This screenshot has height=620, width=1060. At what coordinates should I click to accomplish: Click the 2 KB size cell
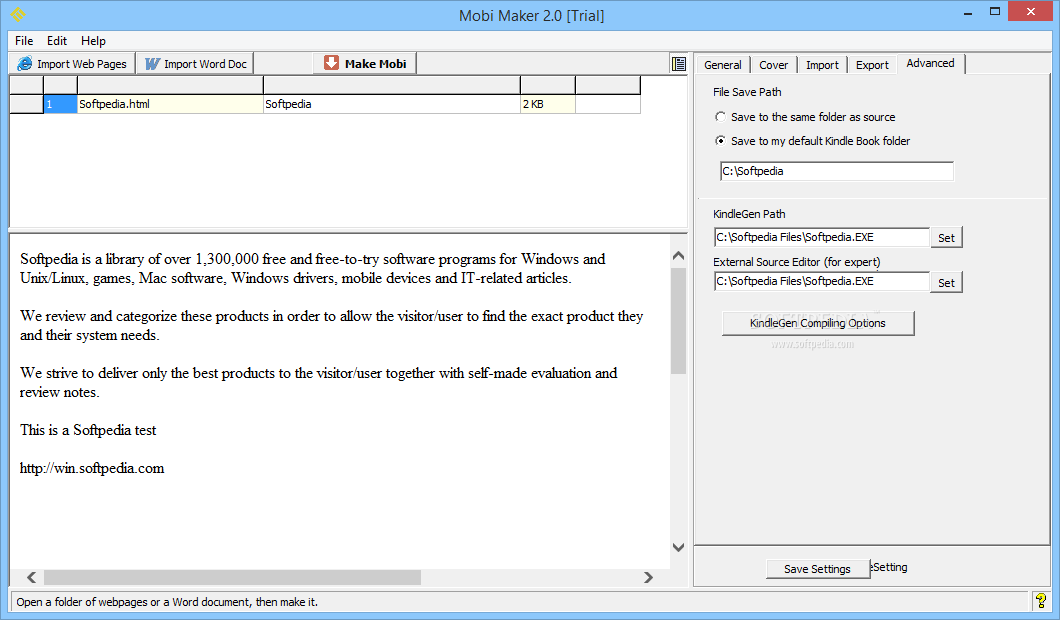548,104
